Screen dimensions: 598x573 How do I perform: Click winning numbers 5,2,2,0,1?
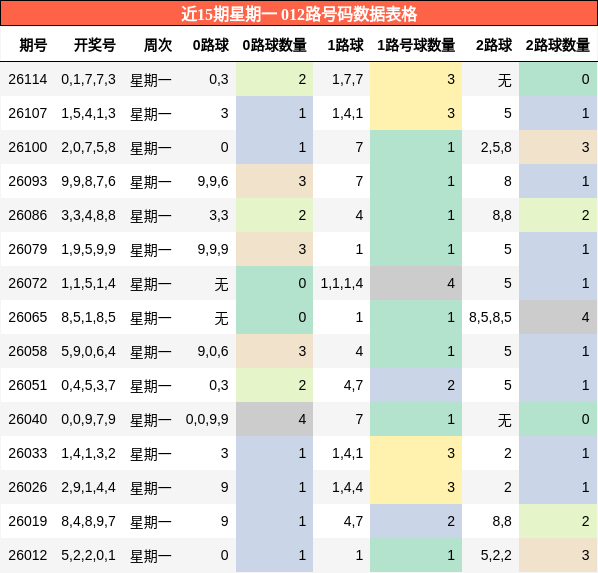coord(88,555)
